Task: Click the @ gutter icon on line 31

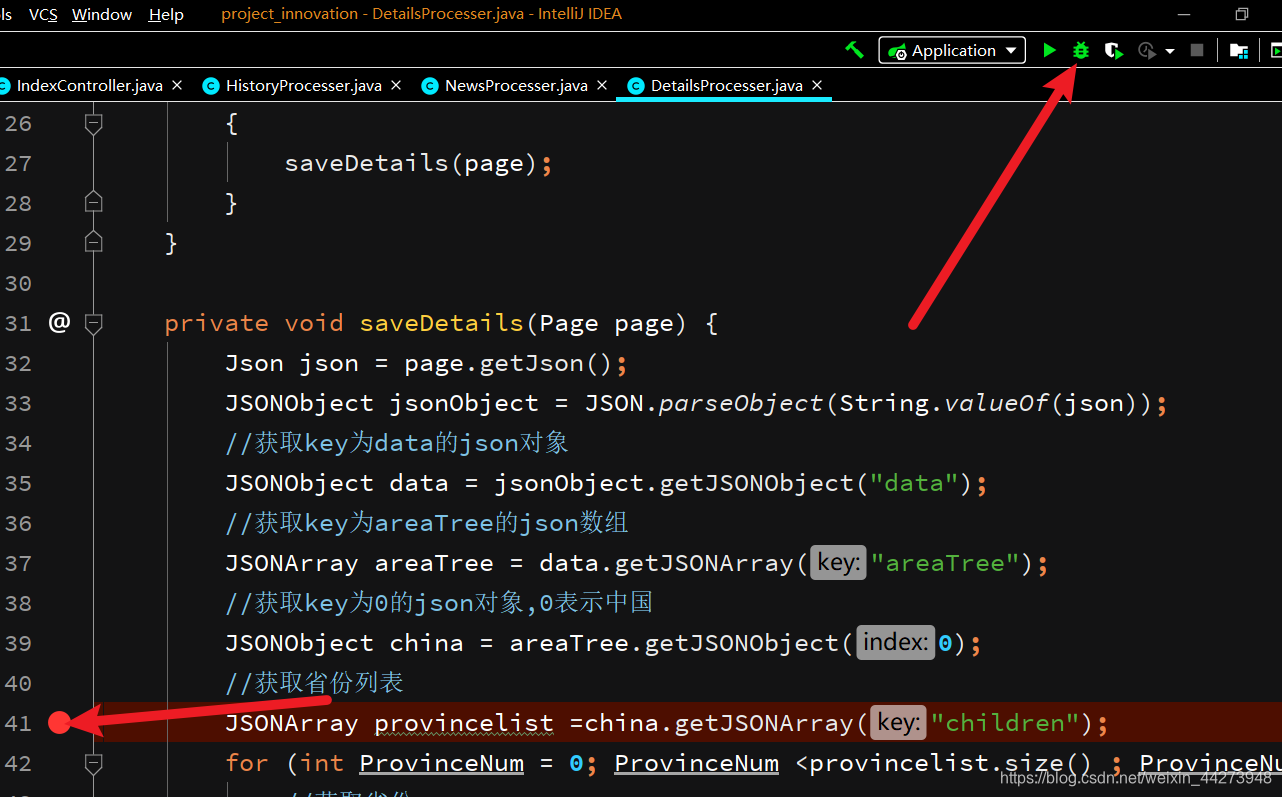Action: point(60,322)
